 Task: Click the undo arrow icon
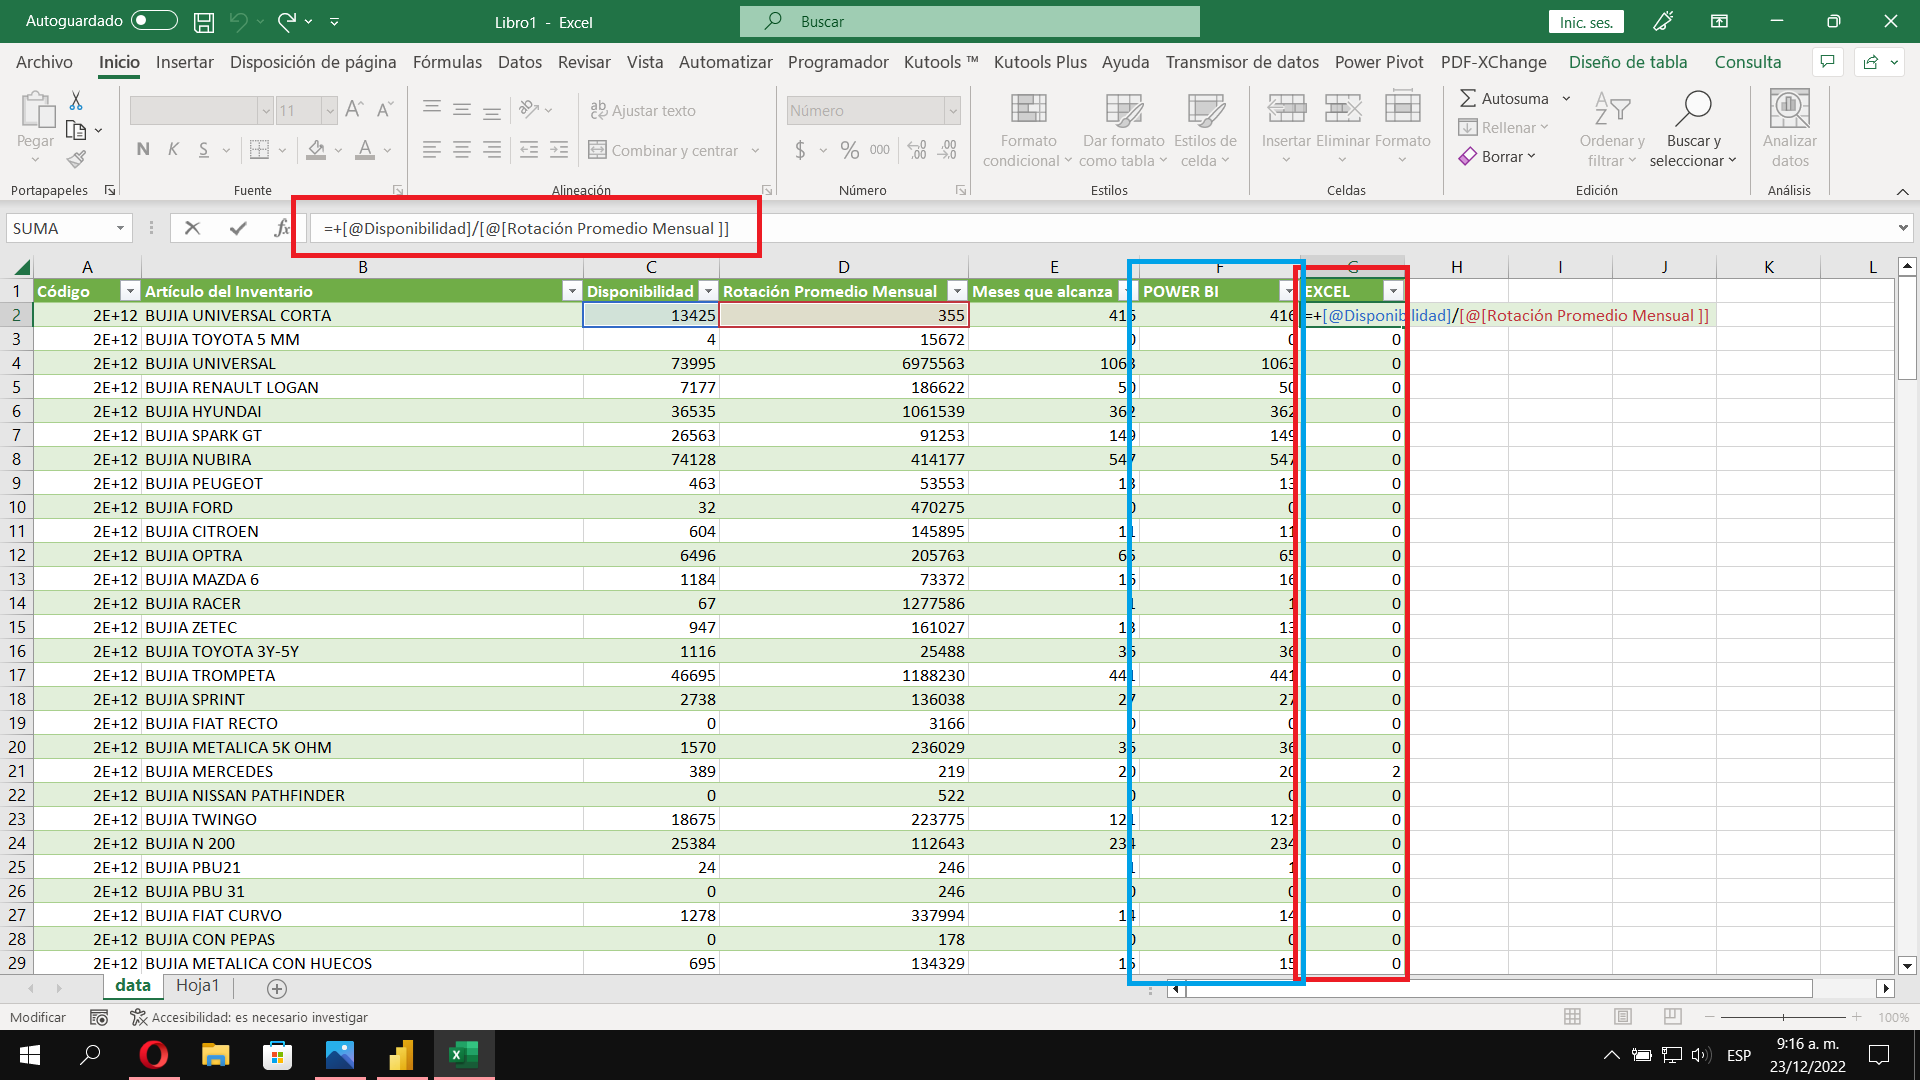click(x=238, y=21)
